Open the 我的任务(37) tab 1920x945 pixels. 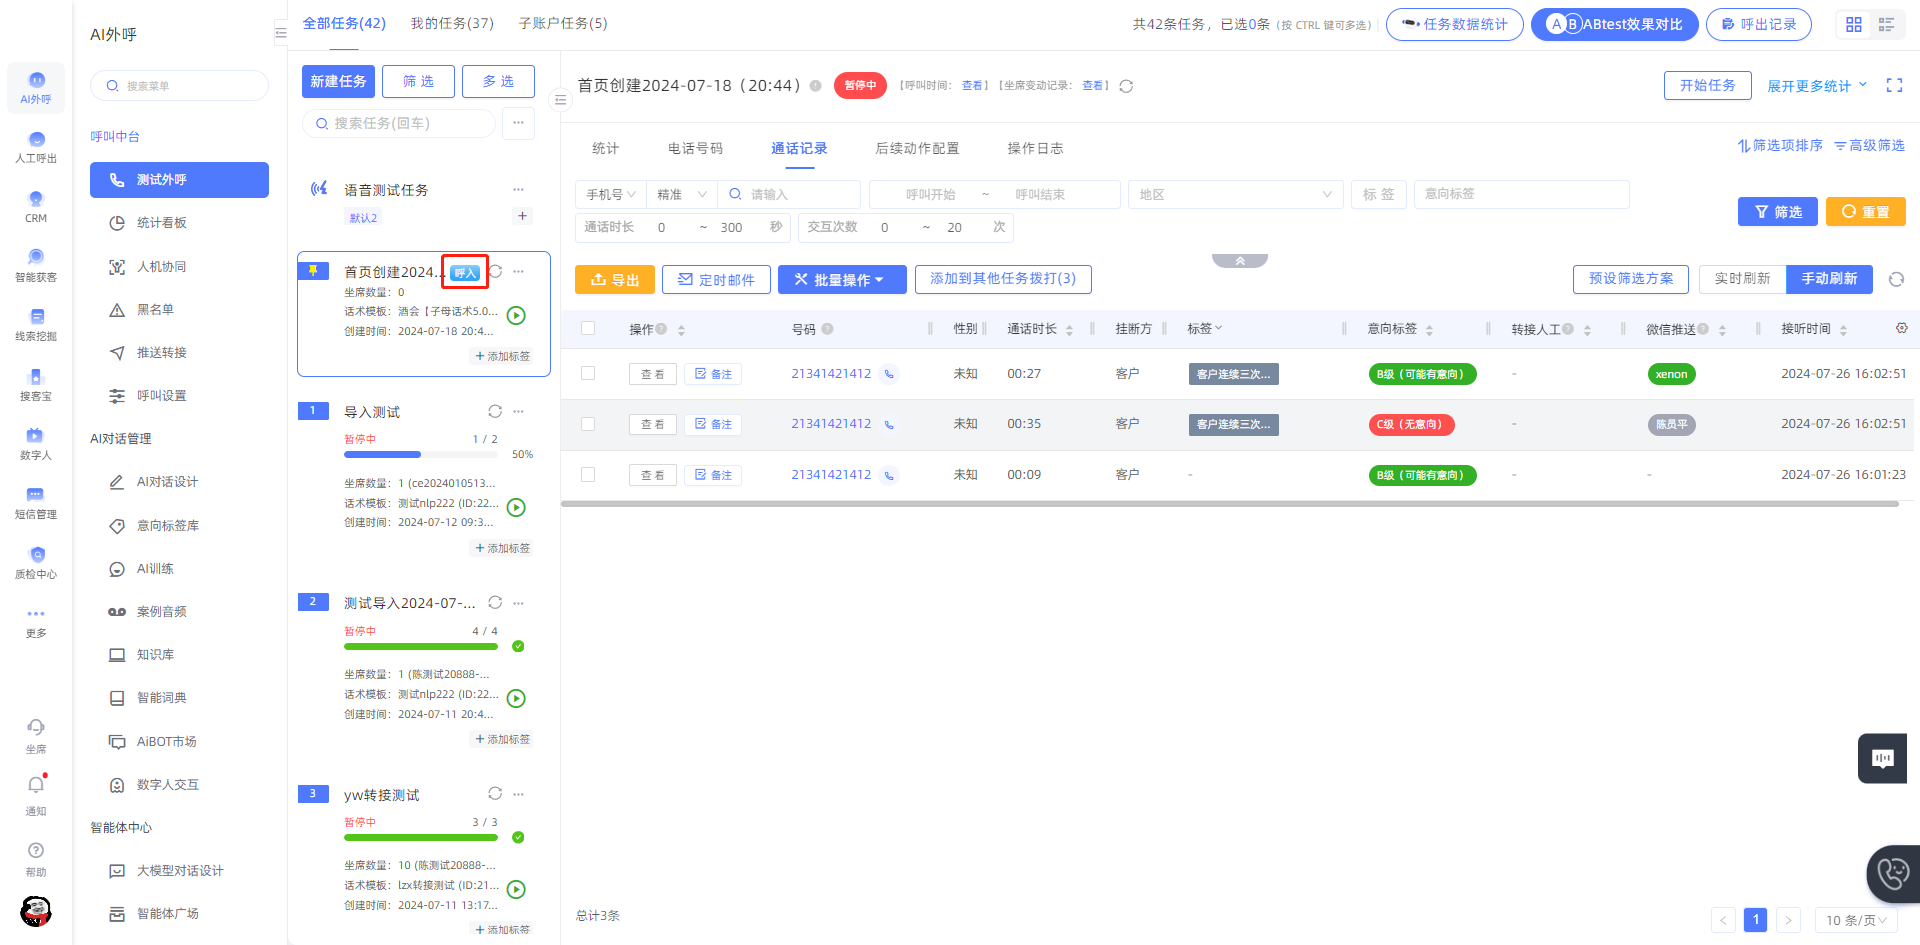(452, 23)
